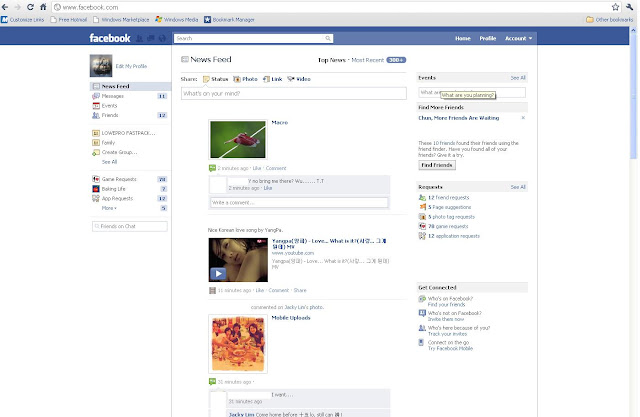The image size is (640, 417).
Task: Click Write a comment field
Action: click(299, 202)
